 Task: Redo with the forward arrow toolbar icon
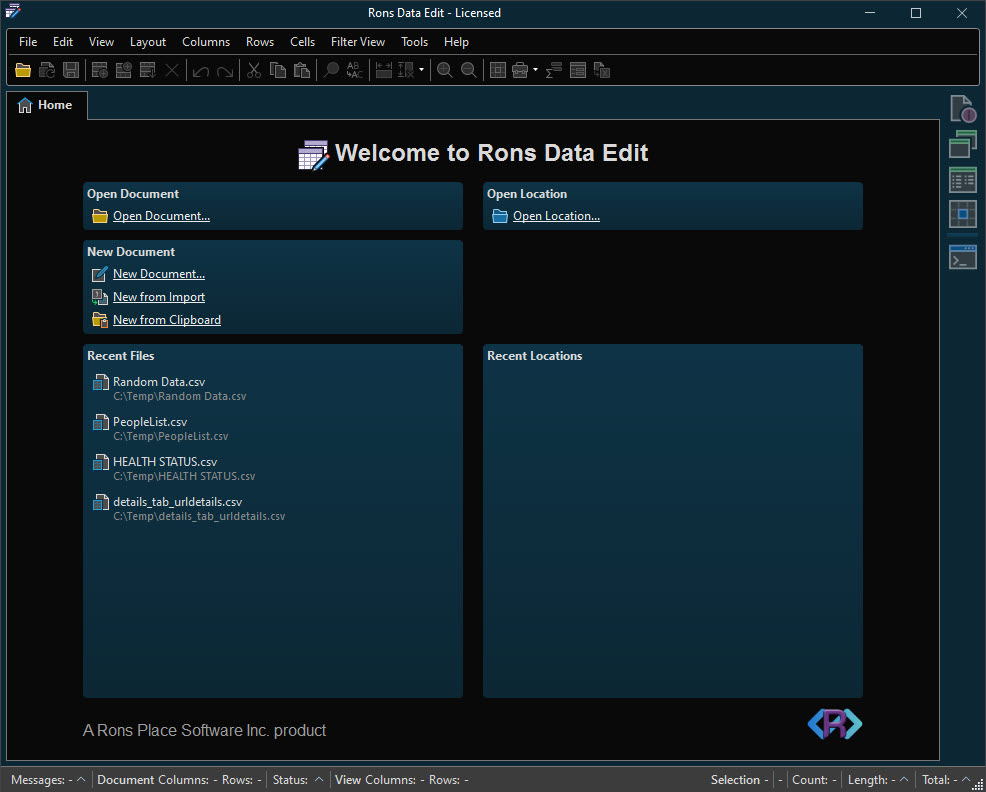tap(225, 70)
